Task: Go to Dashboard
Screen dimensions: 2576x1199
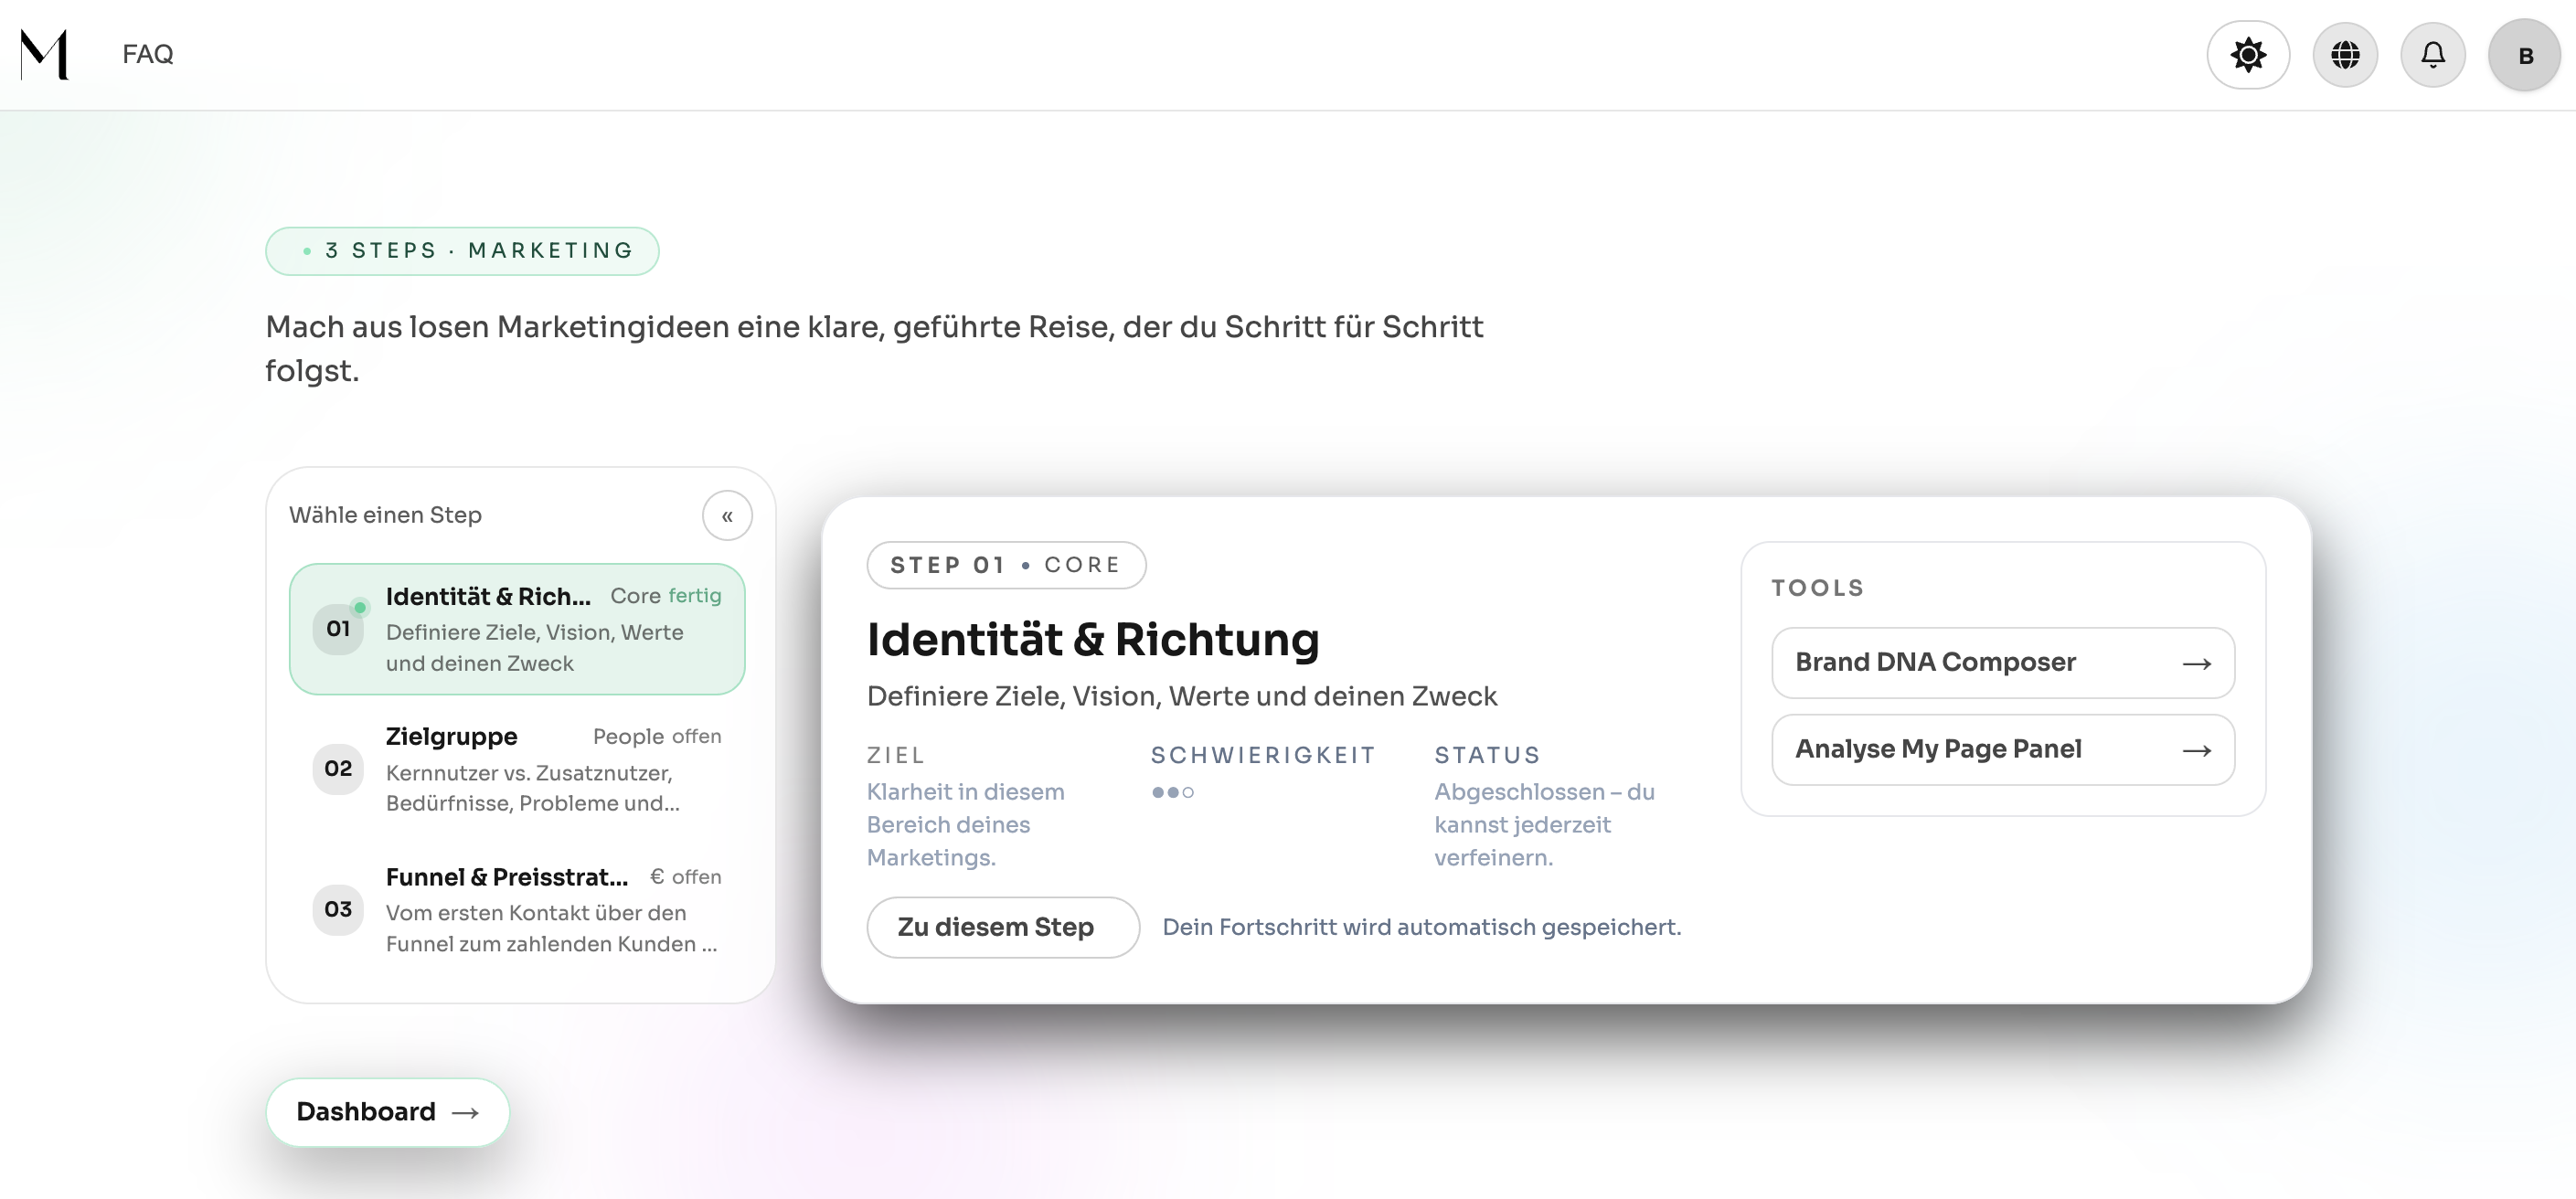Action: click(x=388, y=1112)
